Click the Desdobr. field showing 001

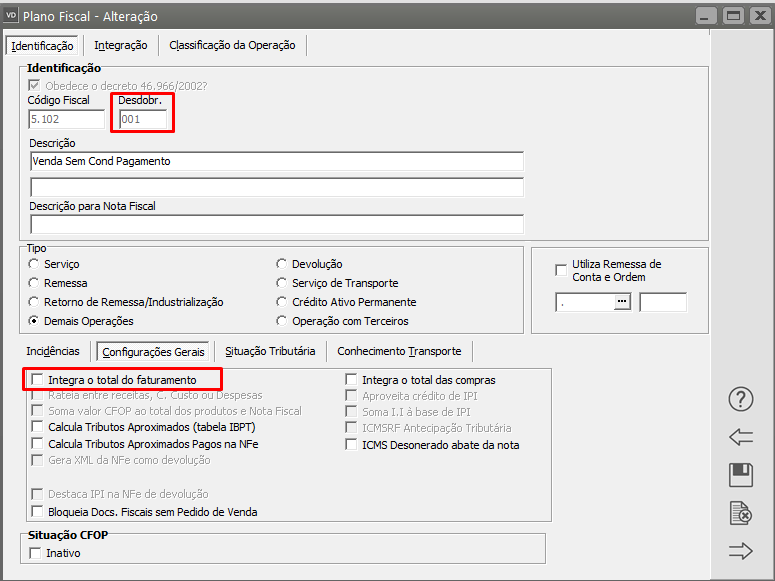(x=143, y=119)
